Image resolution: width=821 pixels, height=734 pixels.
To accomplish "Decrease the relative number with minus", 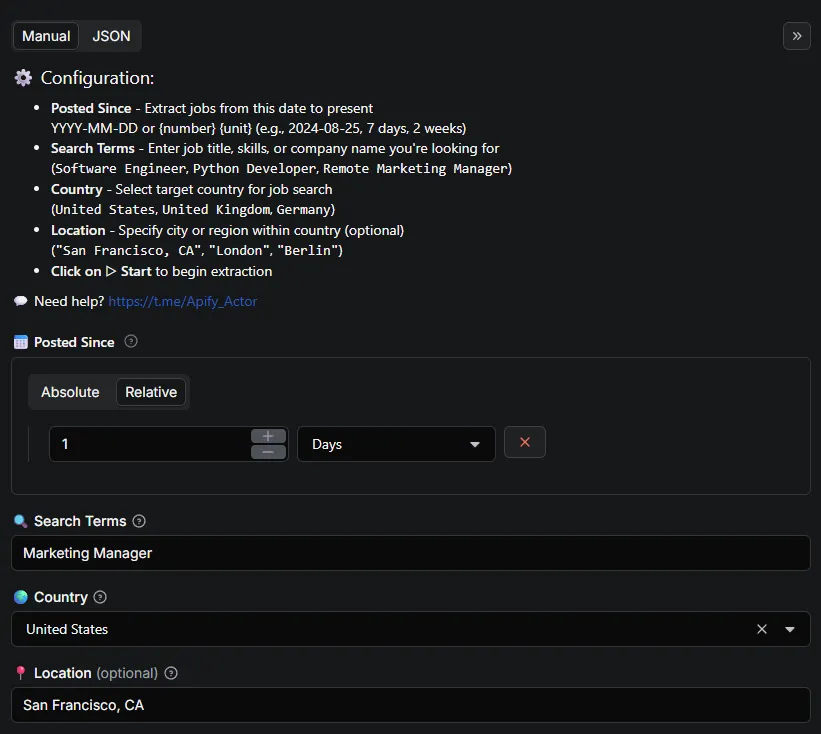I will (x=268, y=452).
